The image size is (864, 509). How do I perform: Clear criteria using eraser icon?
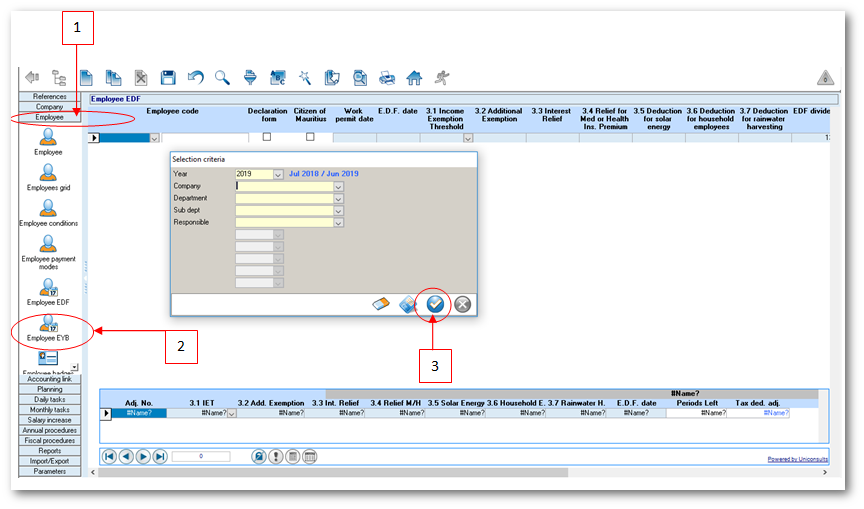(380, 304)
